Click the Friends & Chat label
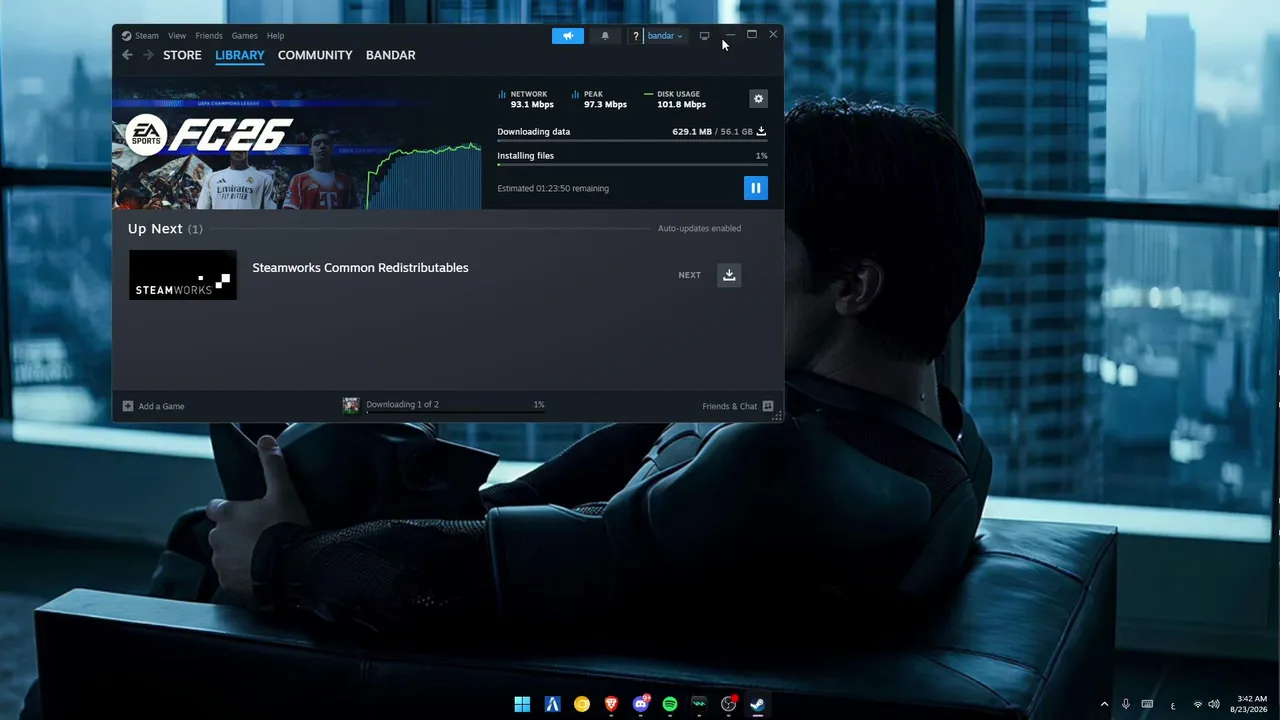Image resolution: width=1280 pixels, height=720 pixels. (x=730, y=406)
